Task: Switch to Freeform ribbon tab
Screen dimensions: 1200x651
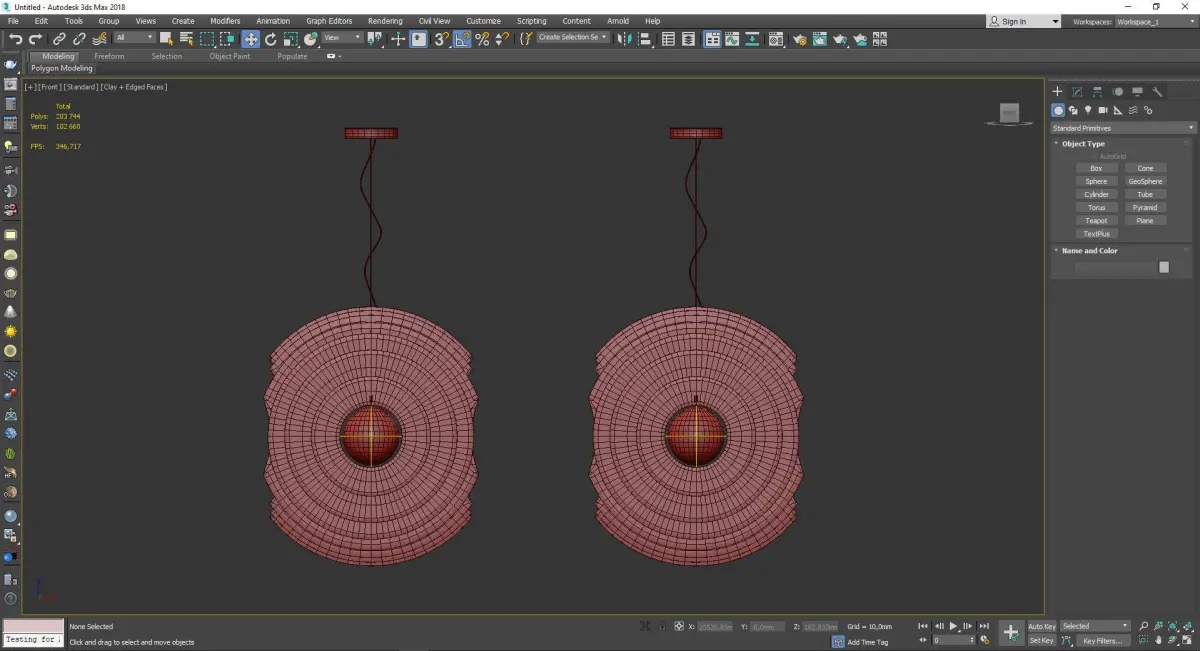Action: (109, 56)
